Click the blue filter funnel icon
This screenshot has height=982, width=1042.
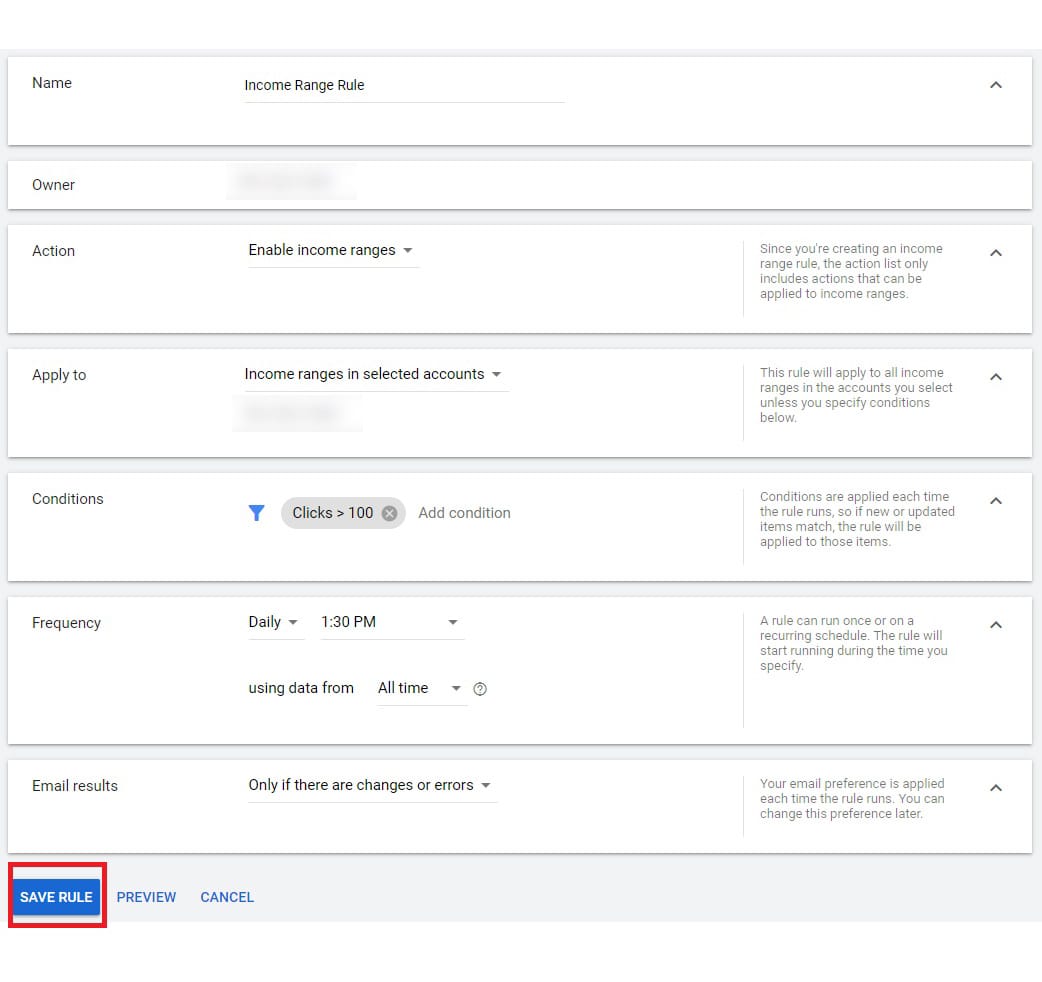point(257,513)
